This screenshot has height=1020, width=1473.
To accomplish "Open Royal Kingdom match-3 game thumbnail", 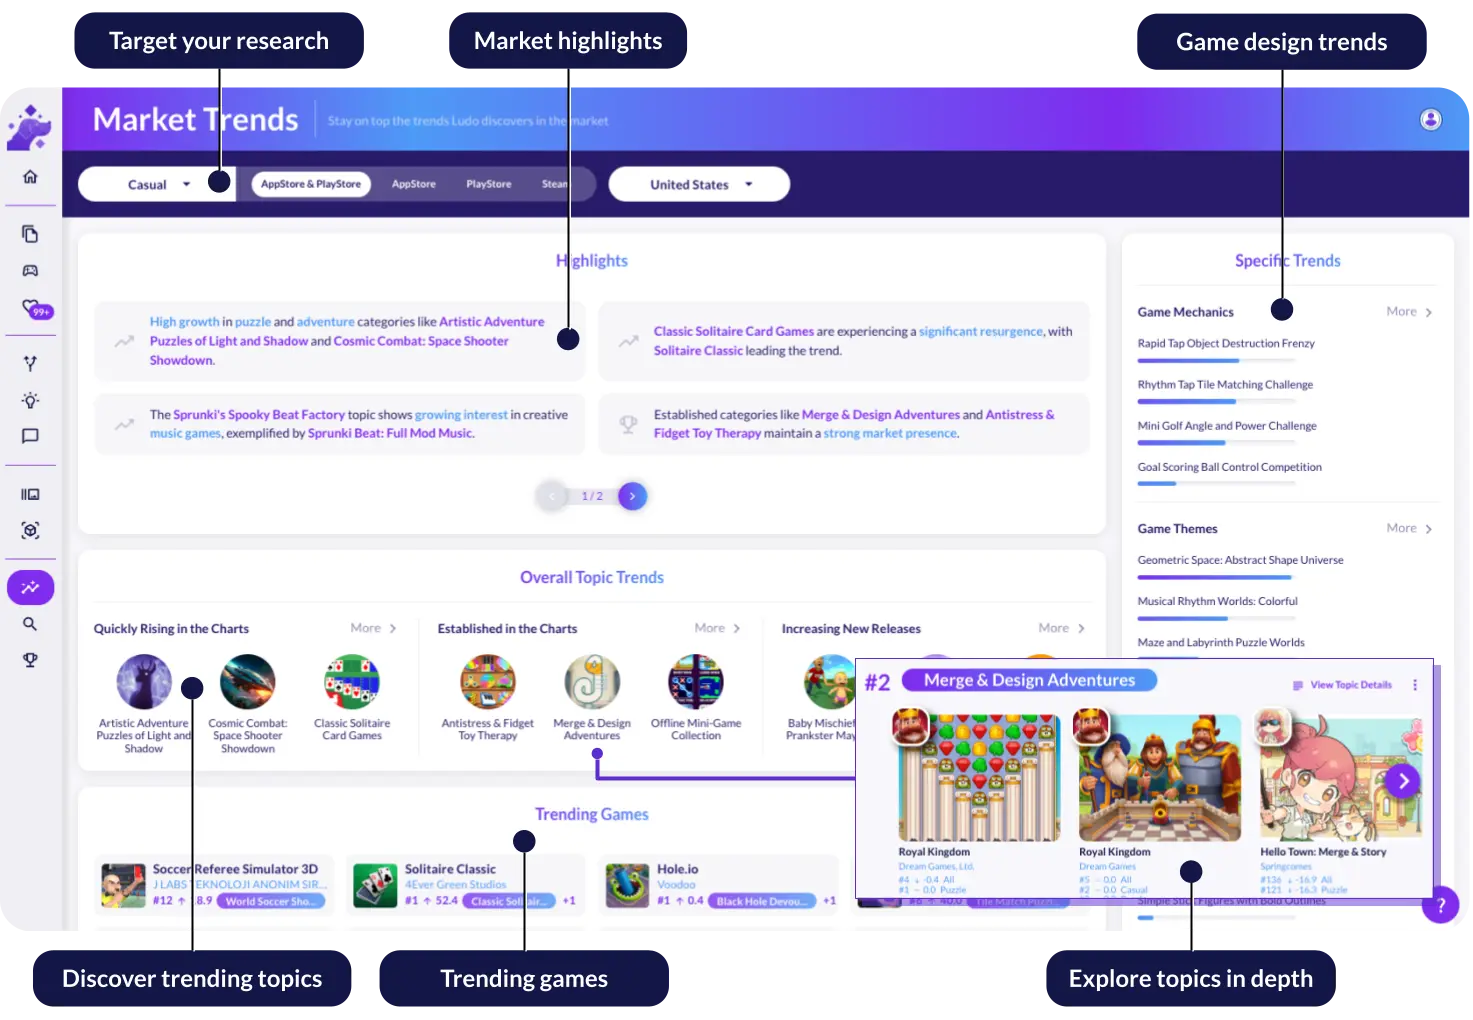I will pyautogui.click(x=979, y=778).
